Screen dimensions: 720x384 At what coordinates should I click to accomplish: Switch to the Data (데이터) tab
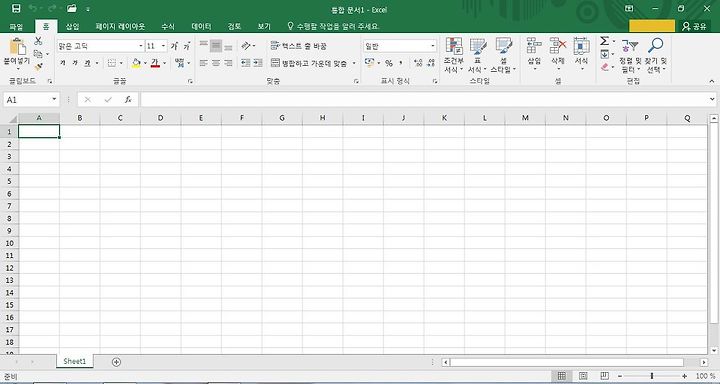point(201,27)
